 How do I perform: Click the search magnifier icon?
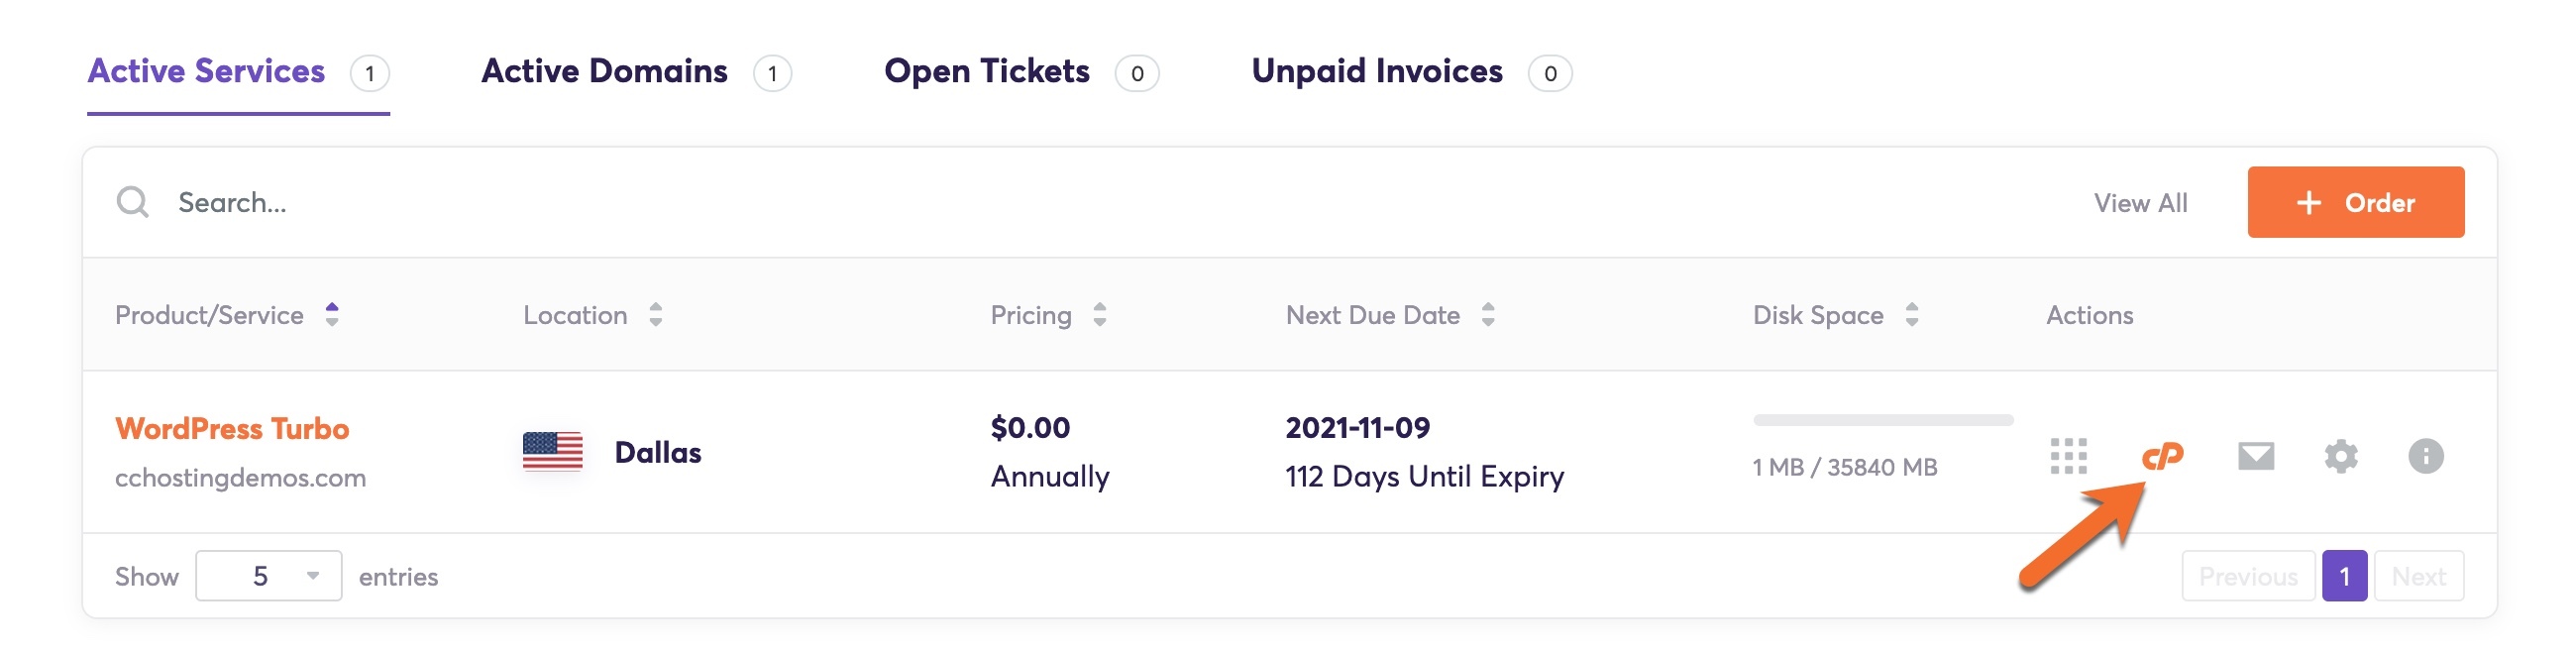point(132,202)
